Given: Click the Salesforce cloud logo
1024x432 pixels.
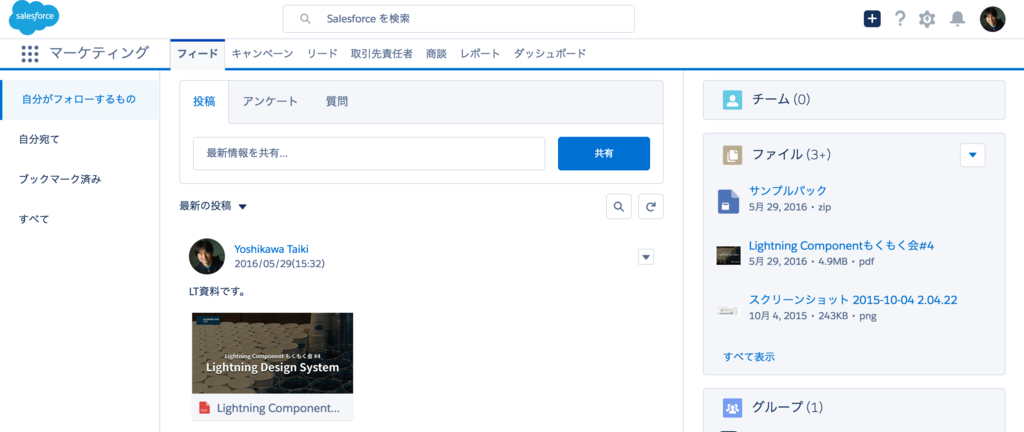Looking at the screenshot, I should pyautogui.click(x=34, y=18).
